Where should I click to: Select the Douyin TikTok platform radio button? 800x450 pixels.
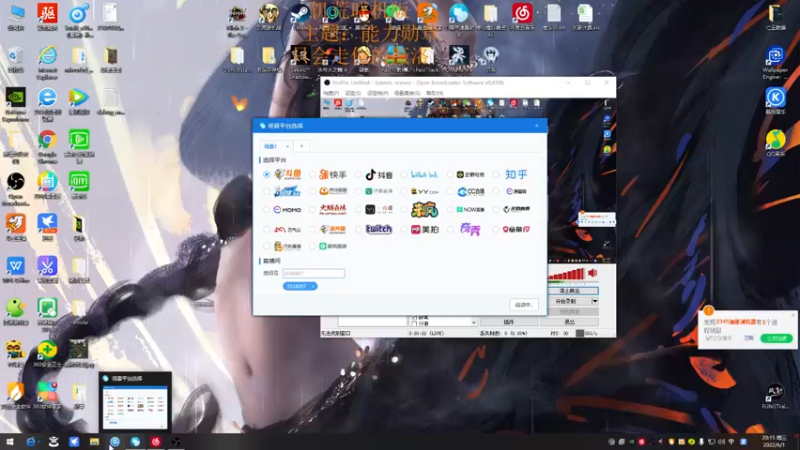[x=358, y=174]
